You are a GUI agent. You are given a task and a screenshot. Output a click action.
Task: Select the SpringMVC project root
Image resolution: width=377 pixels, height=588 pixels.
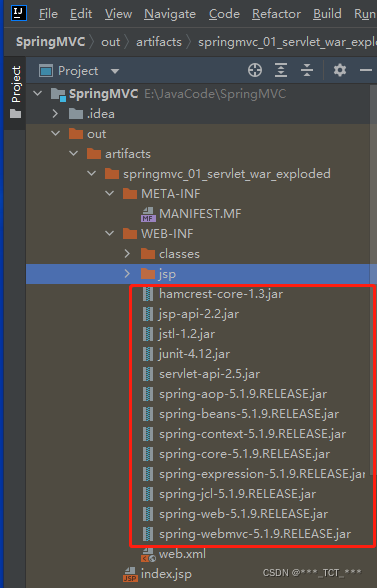click(x=103, y=94)
